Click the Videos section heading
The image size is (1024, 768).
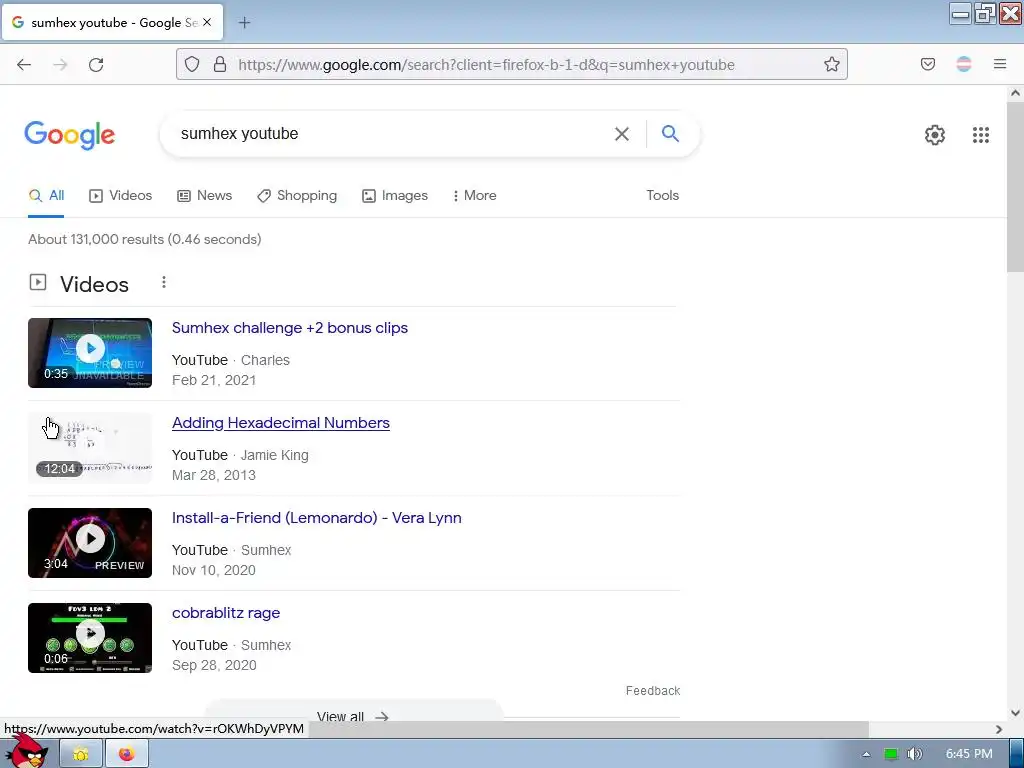tap(94, 284)
